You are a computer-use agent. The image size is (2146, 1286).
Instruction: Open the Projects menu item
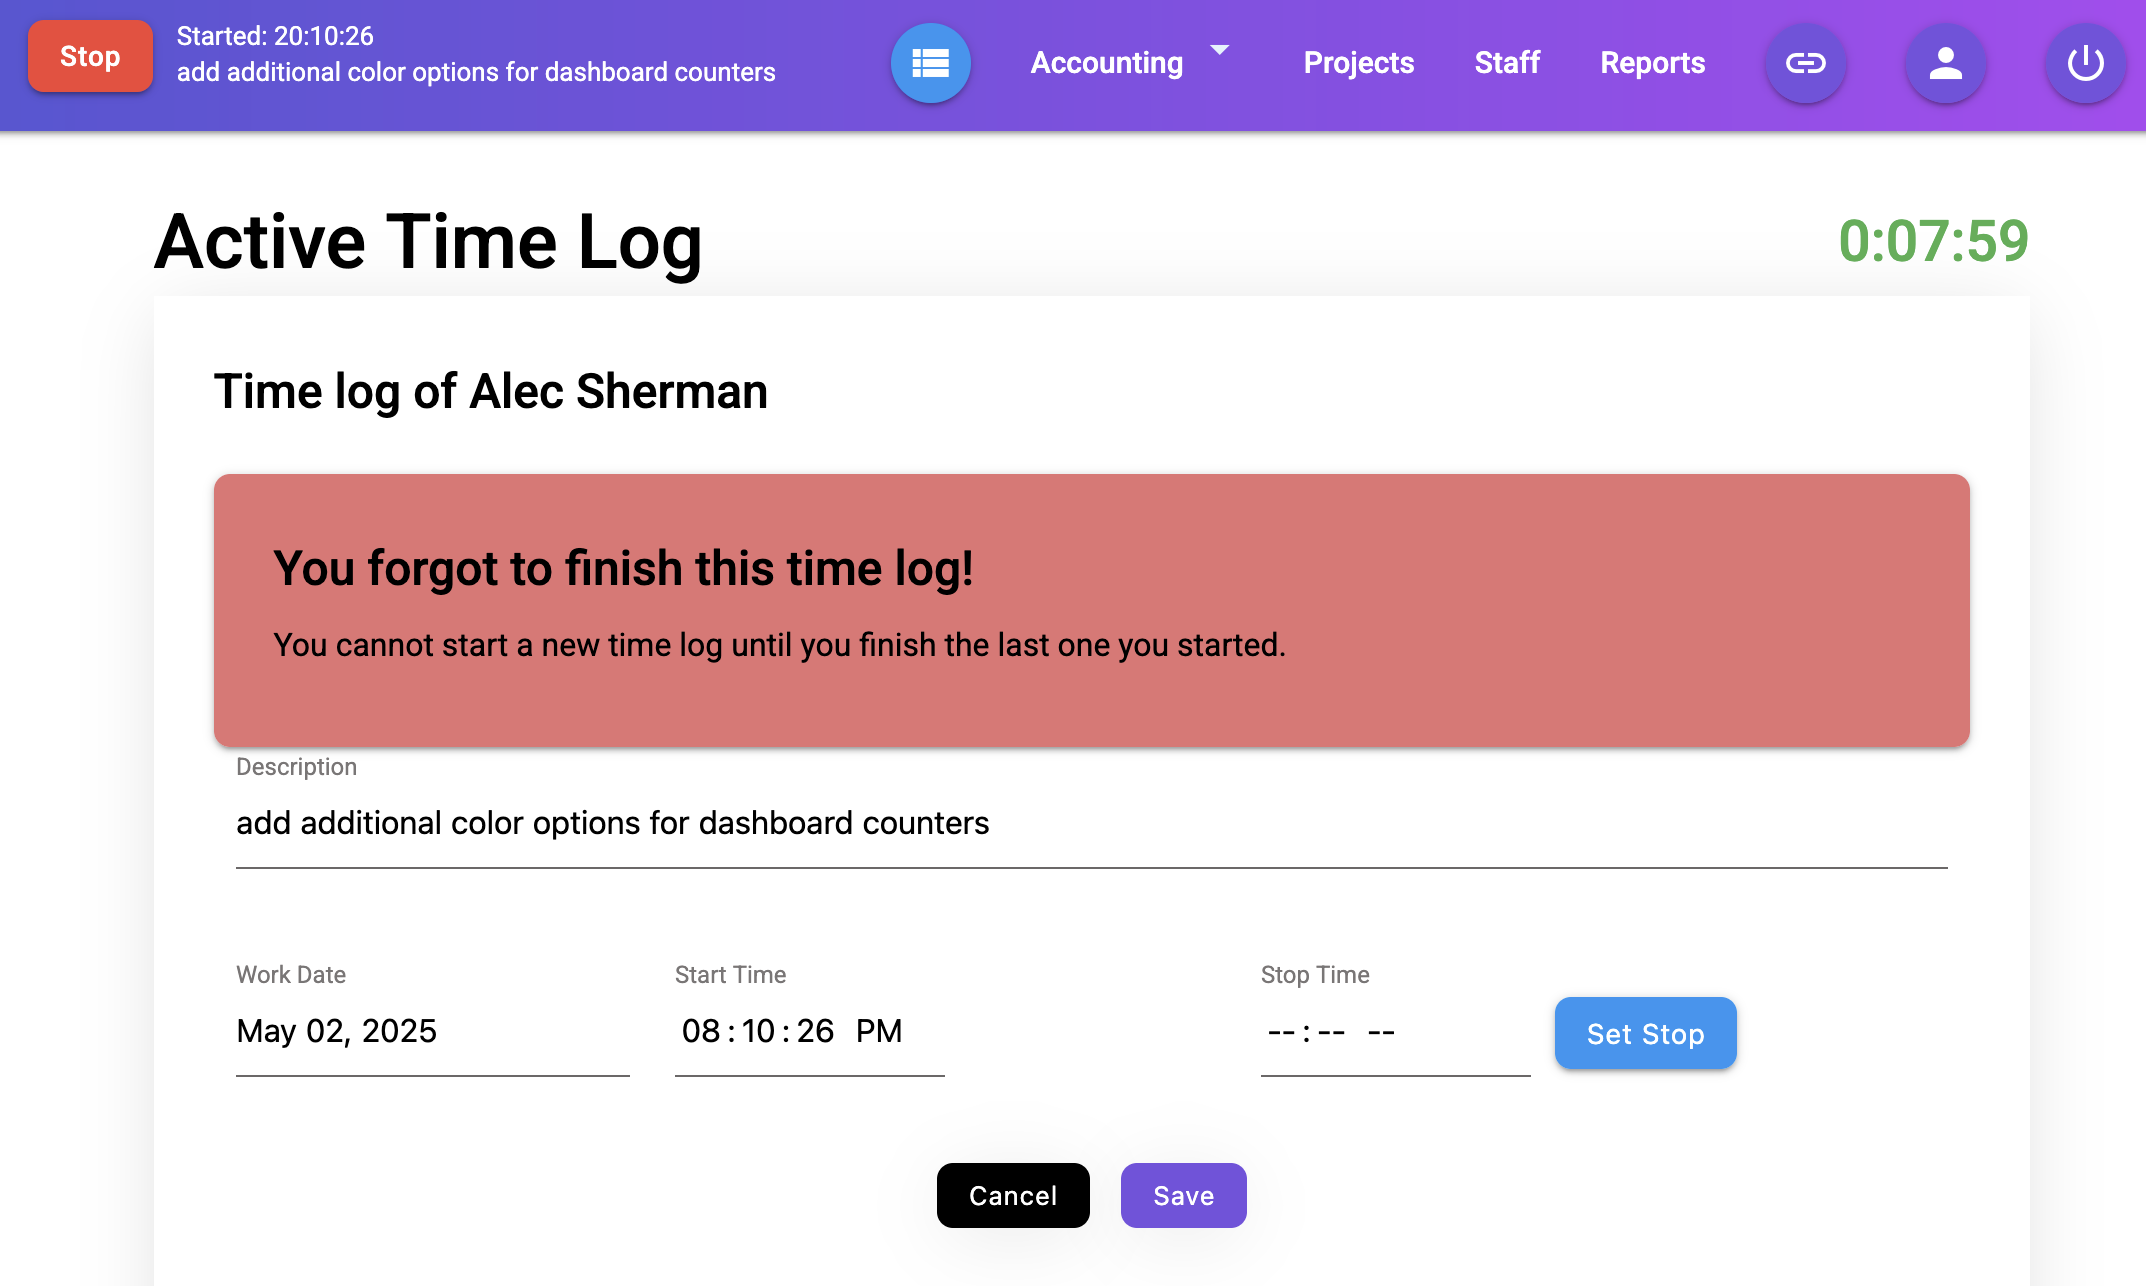[x=1358, y=62]
